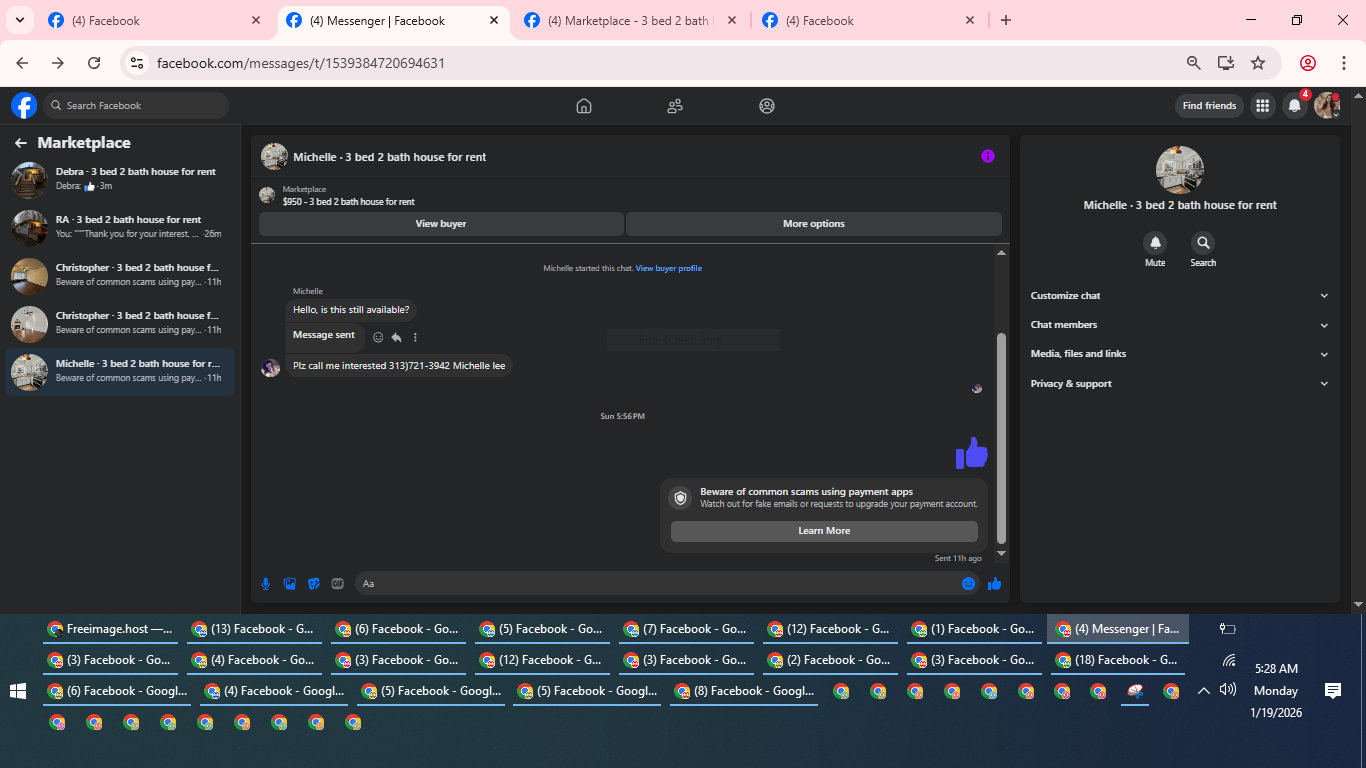Click the browser reload icon
Image resolution: width=1366 pixels, height=768 pixels.
click(x=94, y=63)
